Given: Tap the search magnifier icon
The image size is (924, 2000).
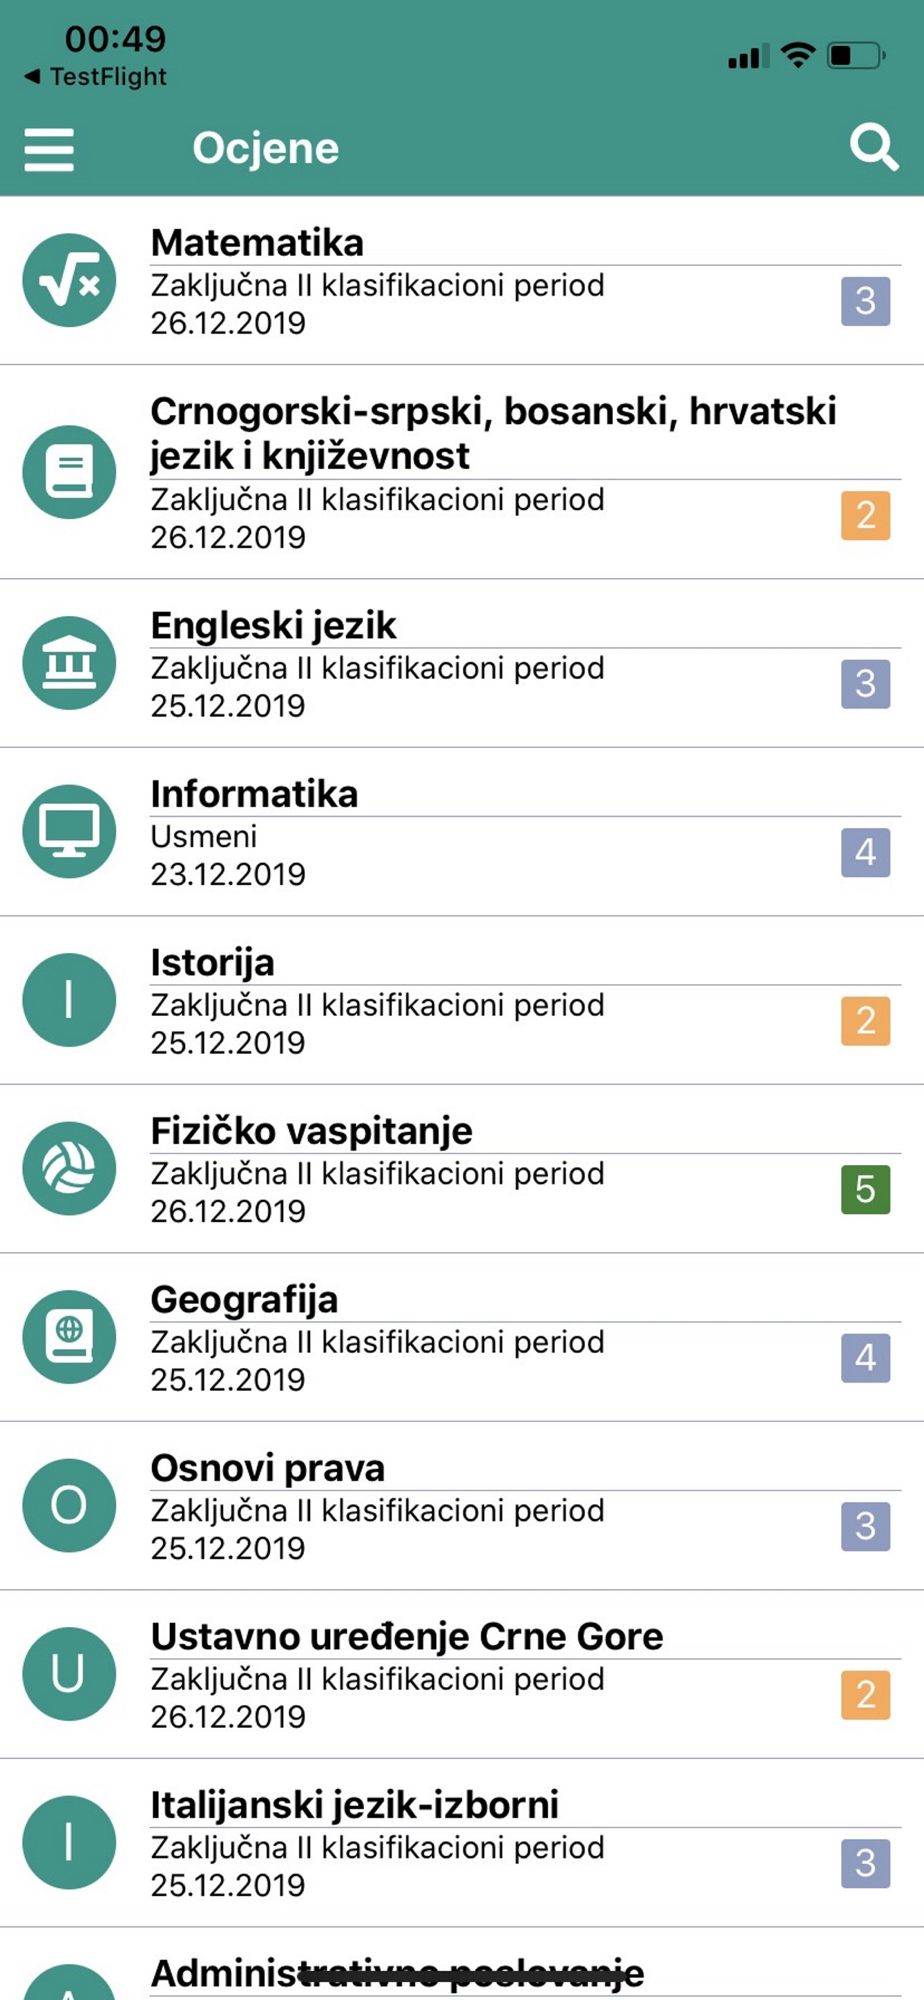Looking at the screenshot, I should pos(874,148).
